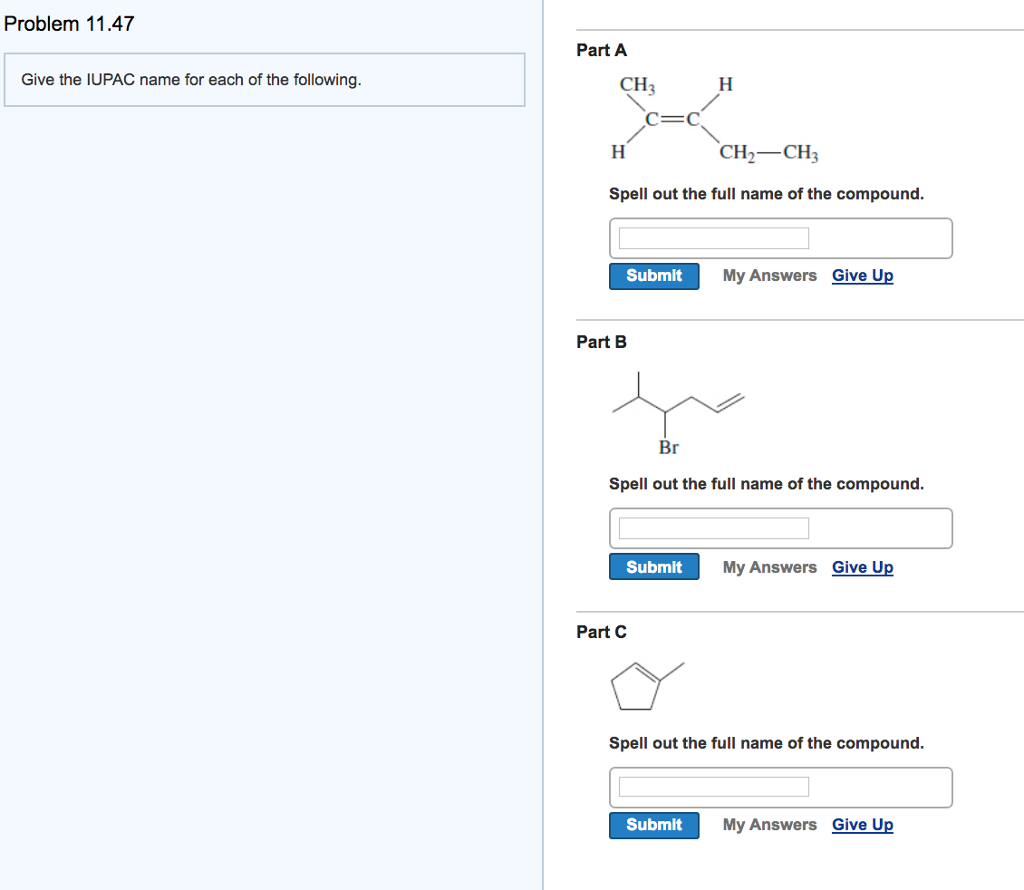The width and height of the screenshot is (1024, 890).
Task: Click the Part A alkene structure image
Action: [714, 119]
